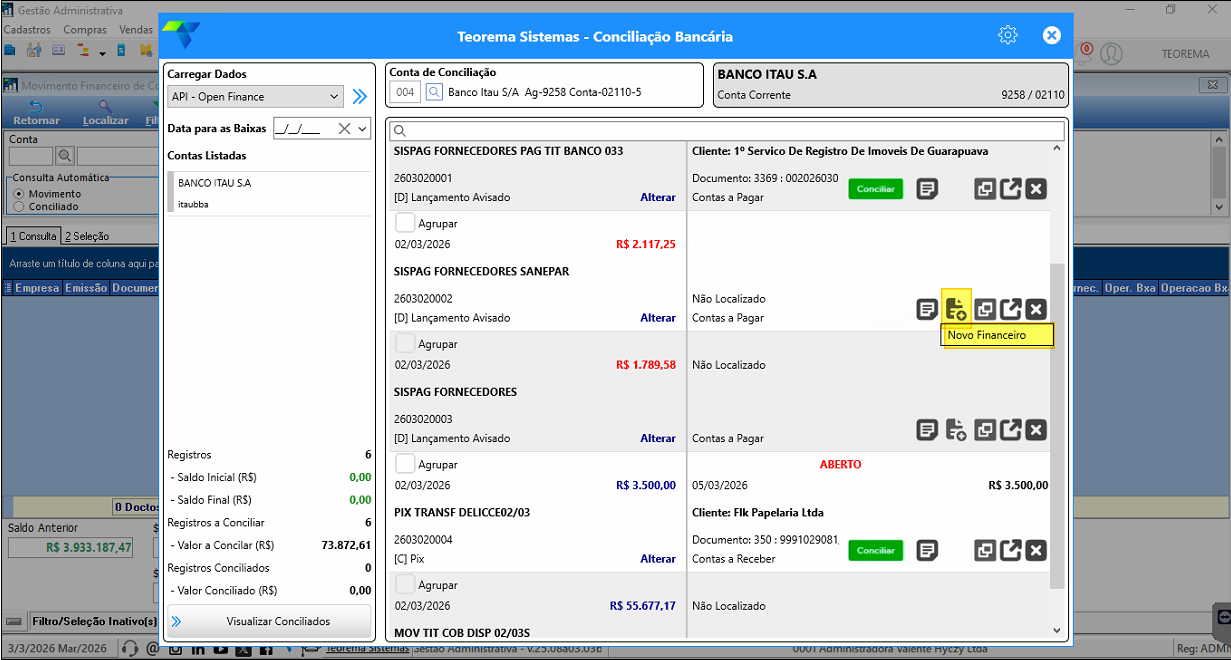Switch to the 2 Seleção tab
Viewport: 1231px width, 660px height.
[x=87, y=236]
